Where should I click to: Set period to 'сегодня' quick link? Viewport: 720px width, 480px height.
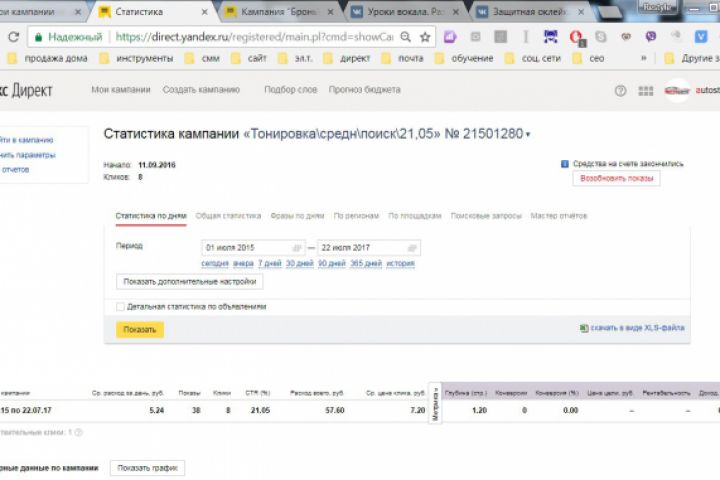(x=215, y=263)
